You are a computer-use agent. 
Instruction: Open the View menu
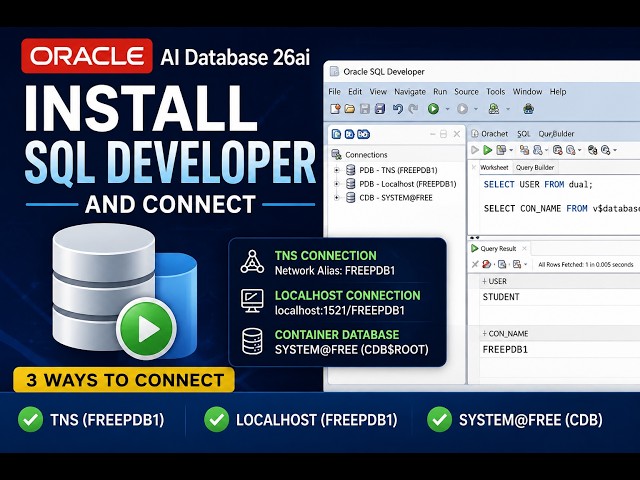(x=378, y=91)
